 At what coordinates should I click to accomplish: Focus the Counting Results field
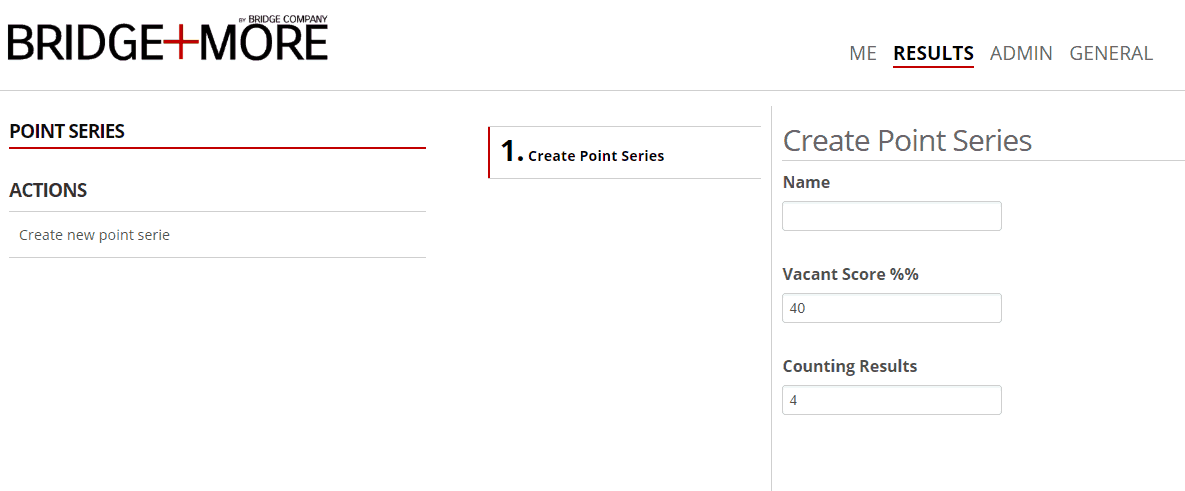pos(891,400)
